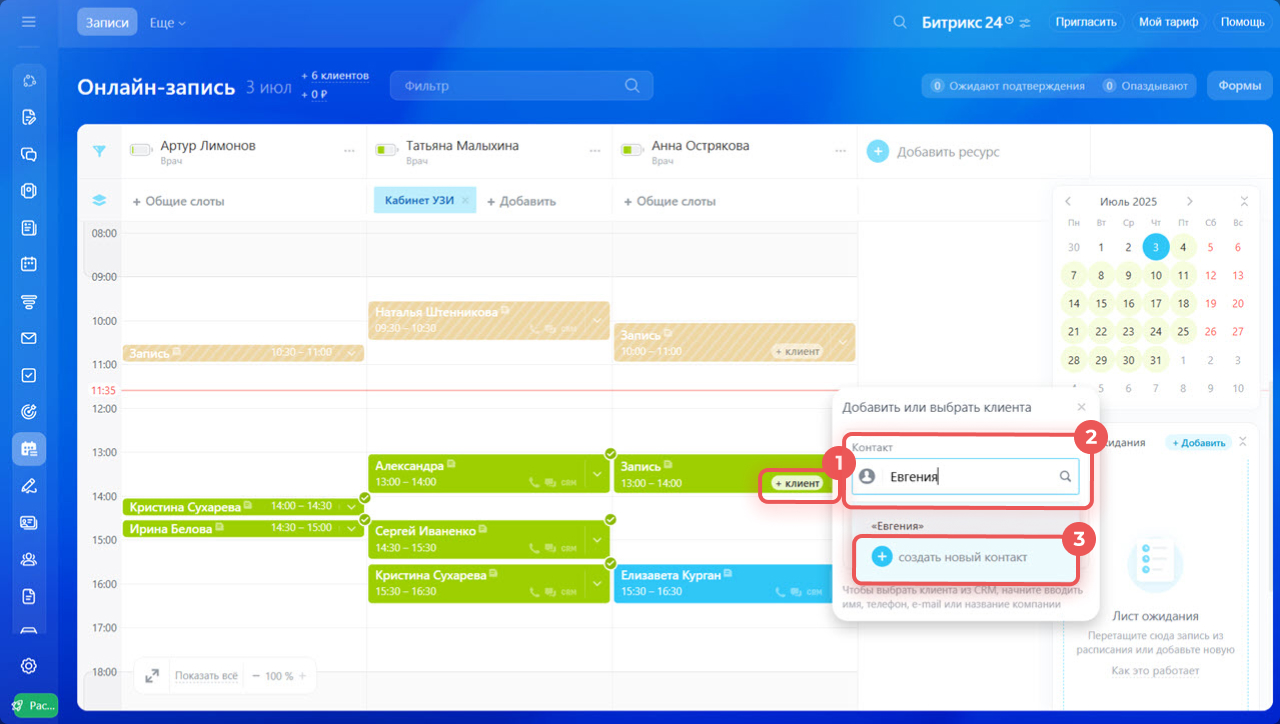The width and height of the screenshot is (1280, 724).
Task: Open the settings gear in sidebar
Action: pos(28,666)
